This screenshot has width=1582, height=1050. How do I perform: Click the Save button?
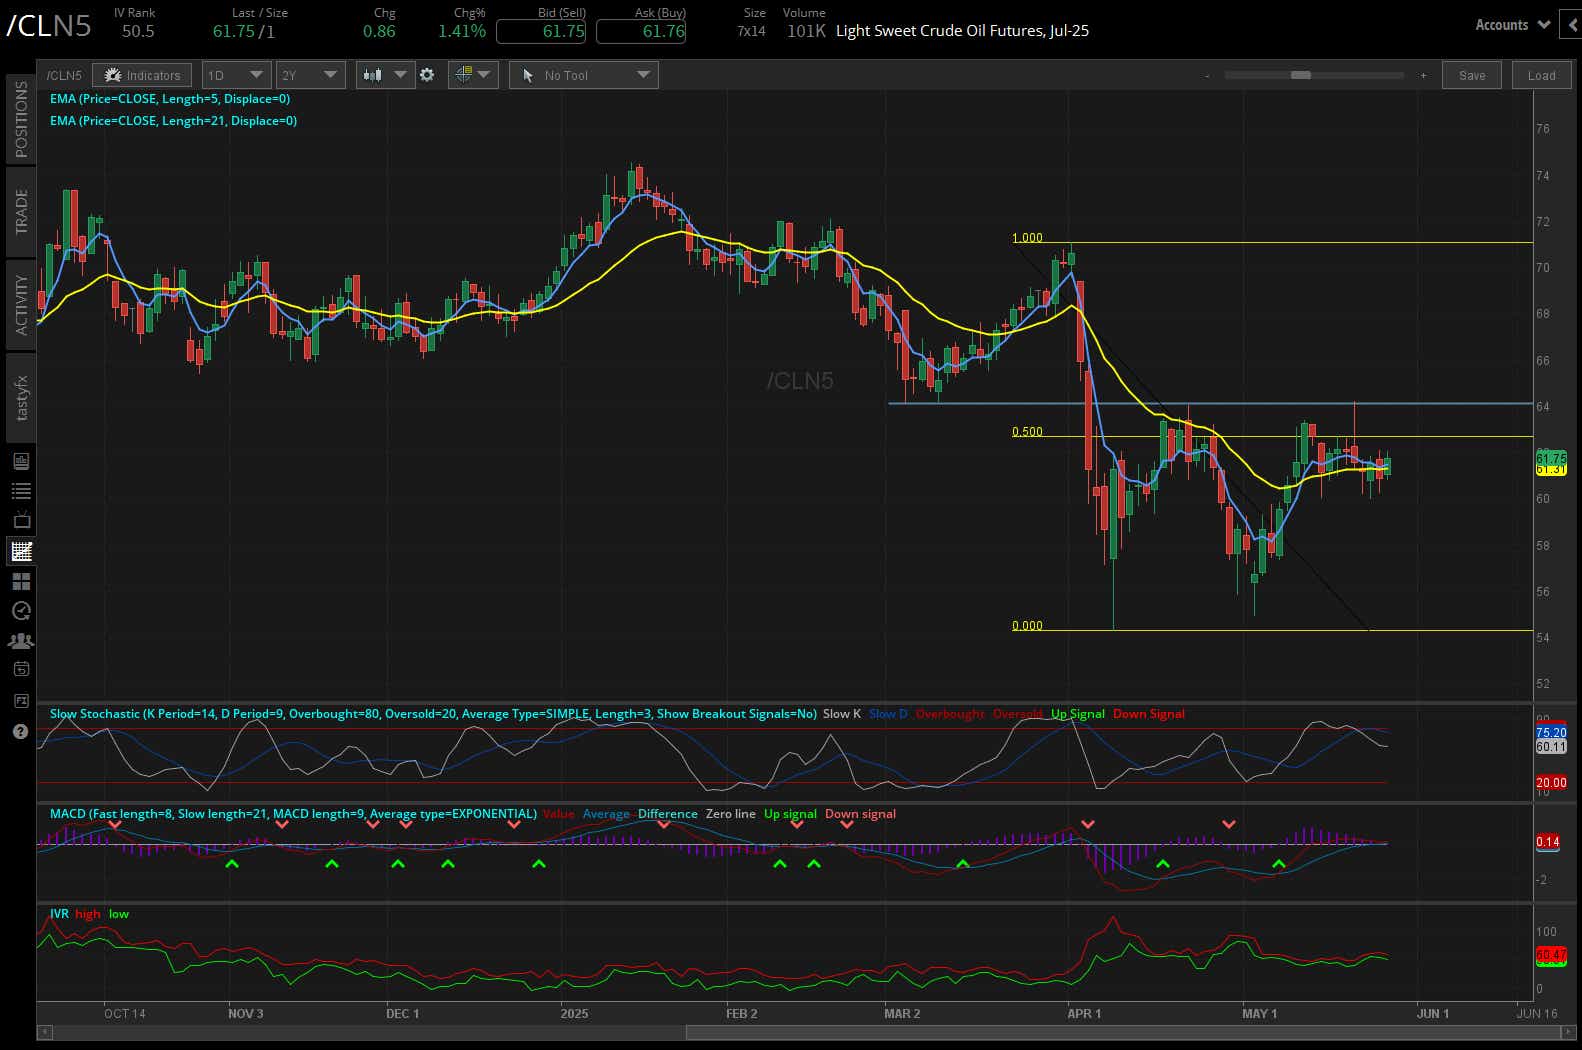pyautogui.click(x=1472, y=75)
